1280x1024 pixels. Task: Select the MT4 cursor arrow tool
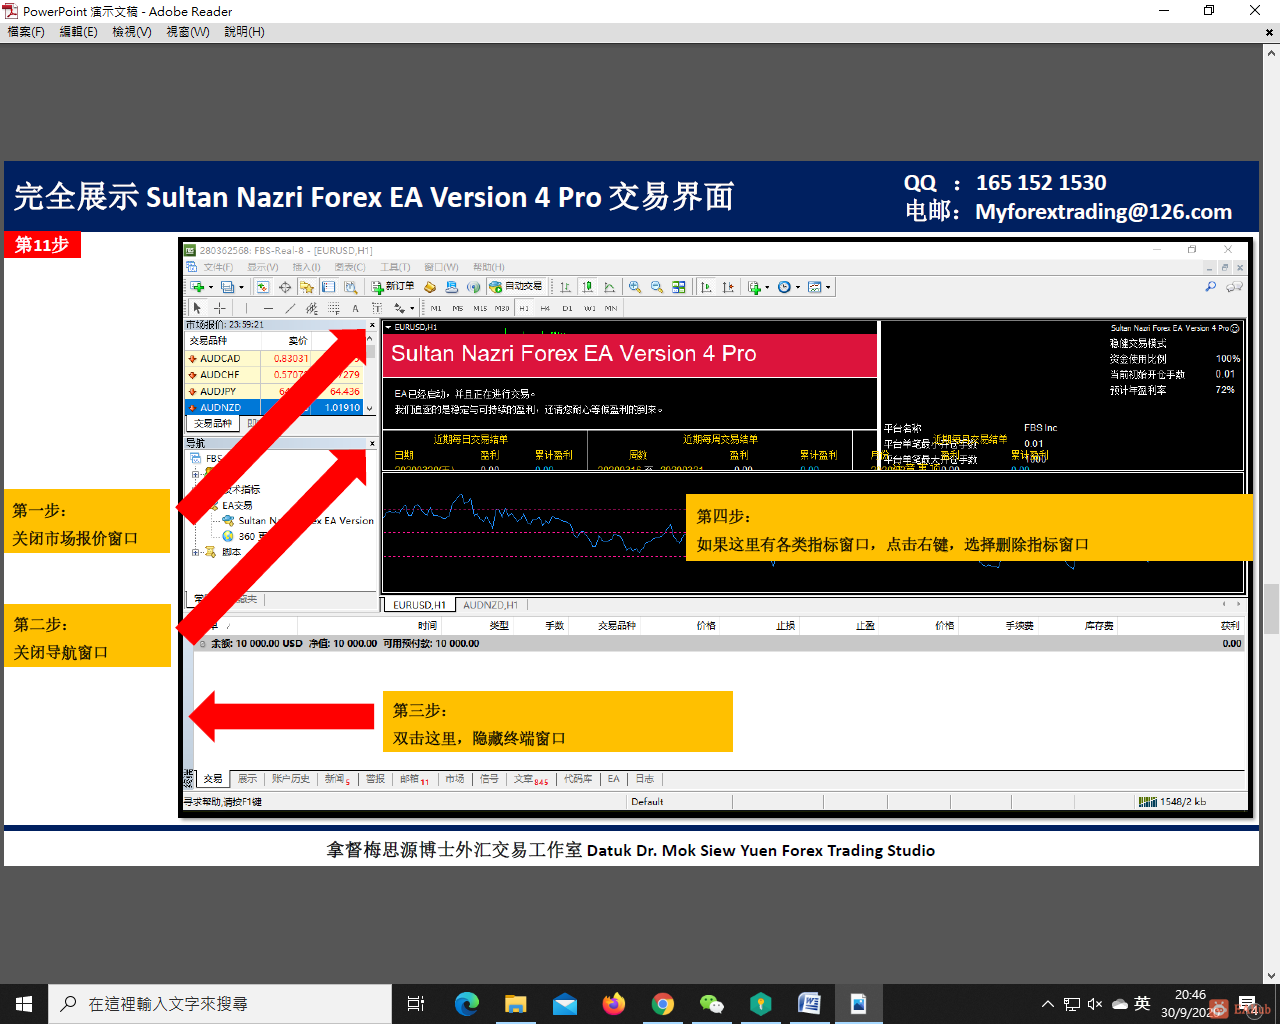click(x=197, y=308)
